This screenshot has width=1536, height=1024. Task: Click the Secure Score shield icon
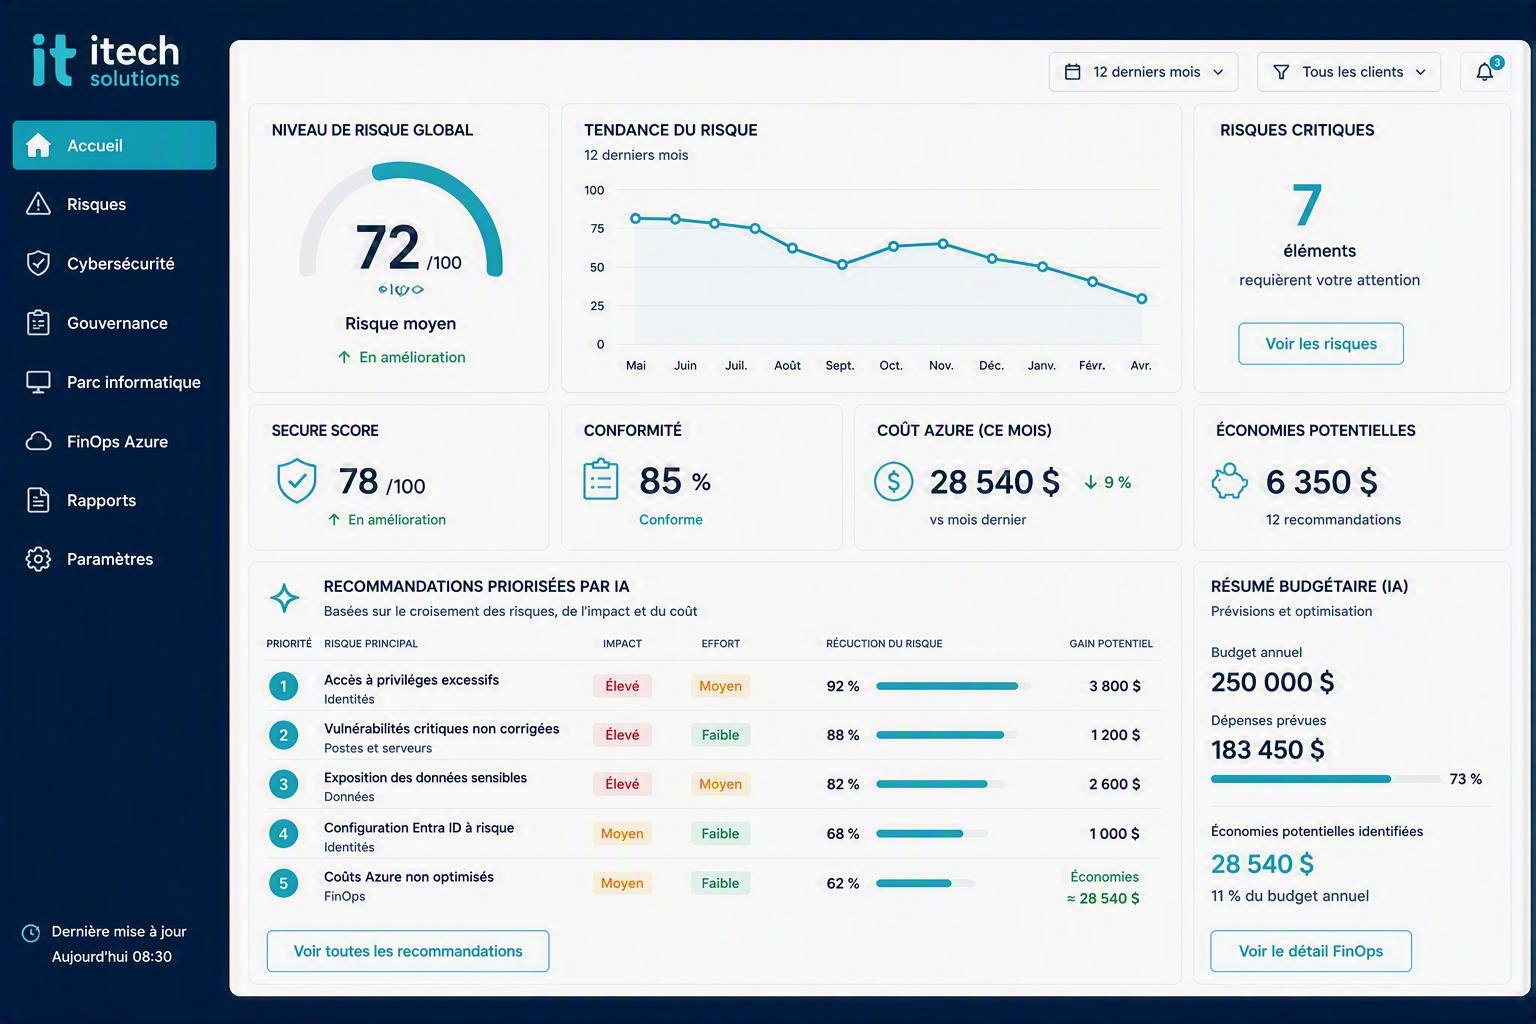click(x=296, y=481)
